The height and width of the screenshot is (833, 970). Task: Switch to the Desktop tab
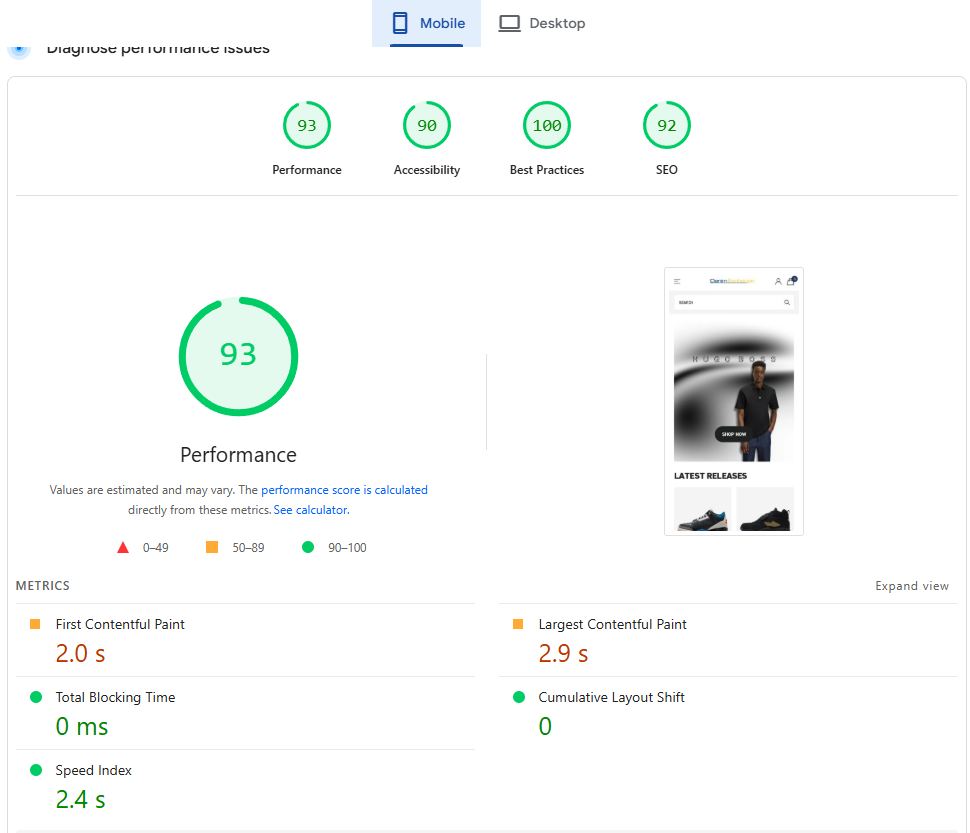(542, 23)
